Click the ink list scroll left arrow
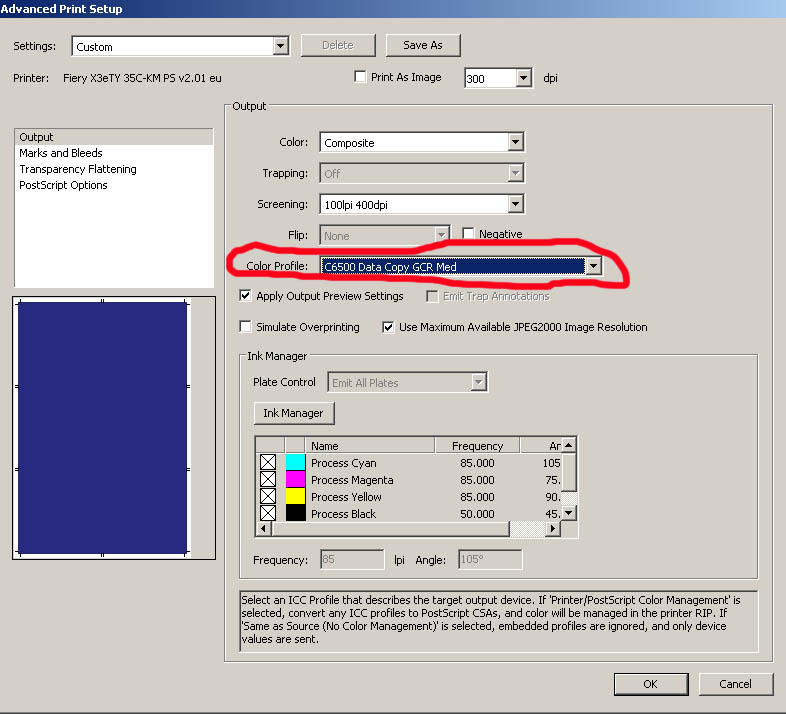The image size is (786, 714). 264,528
